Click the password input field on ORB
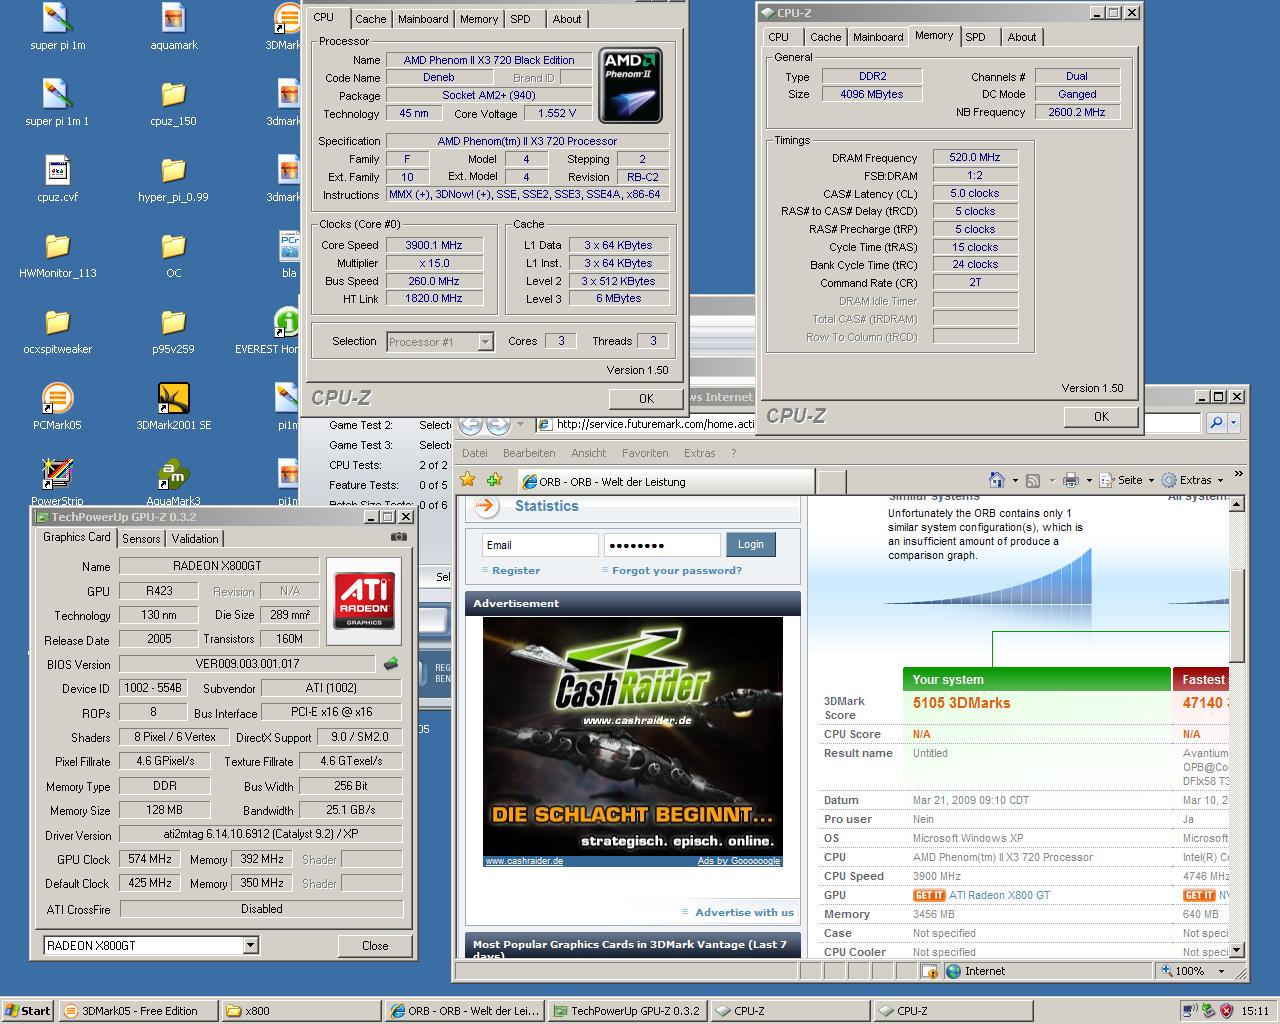 662,545
